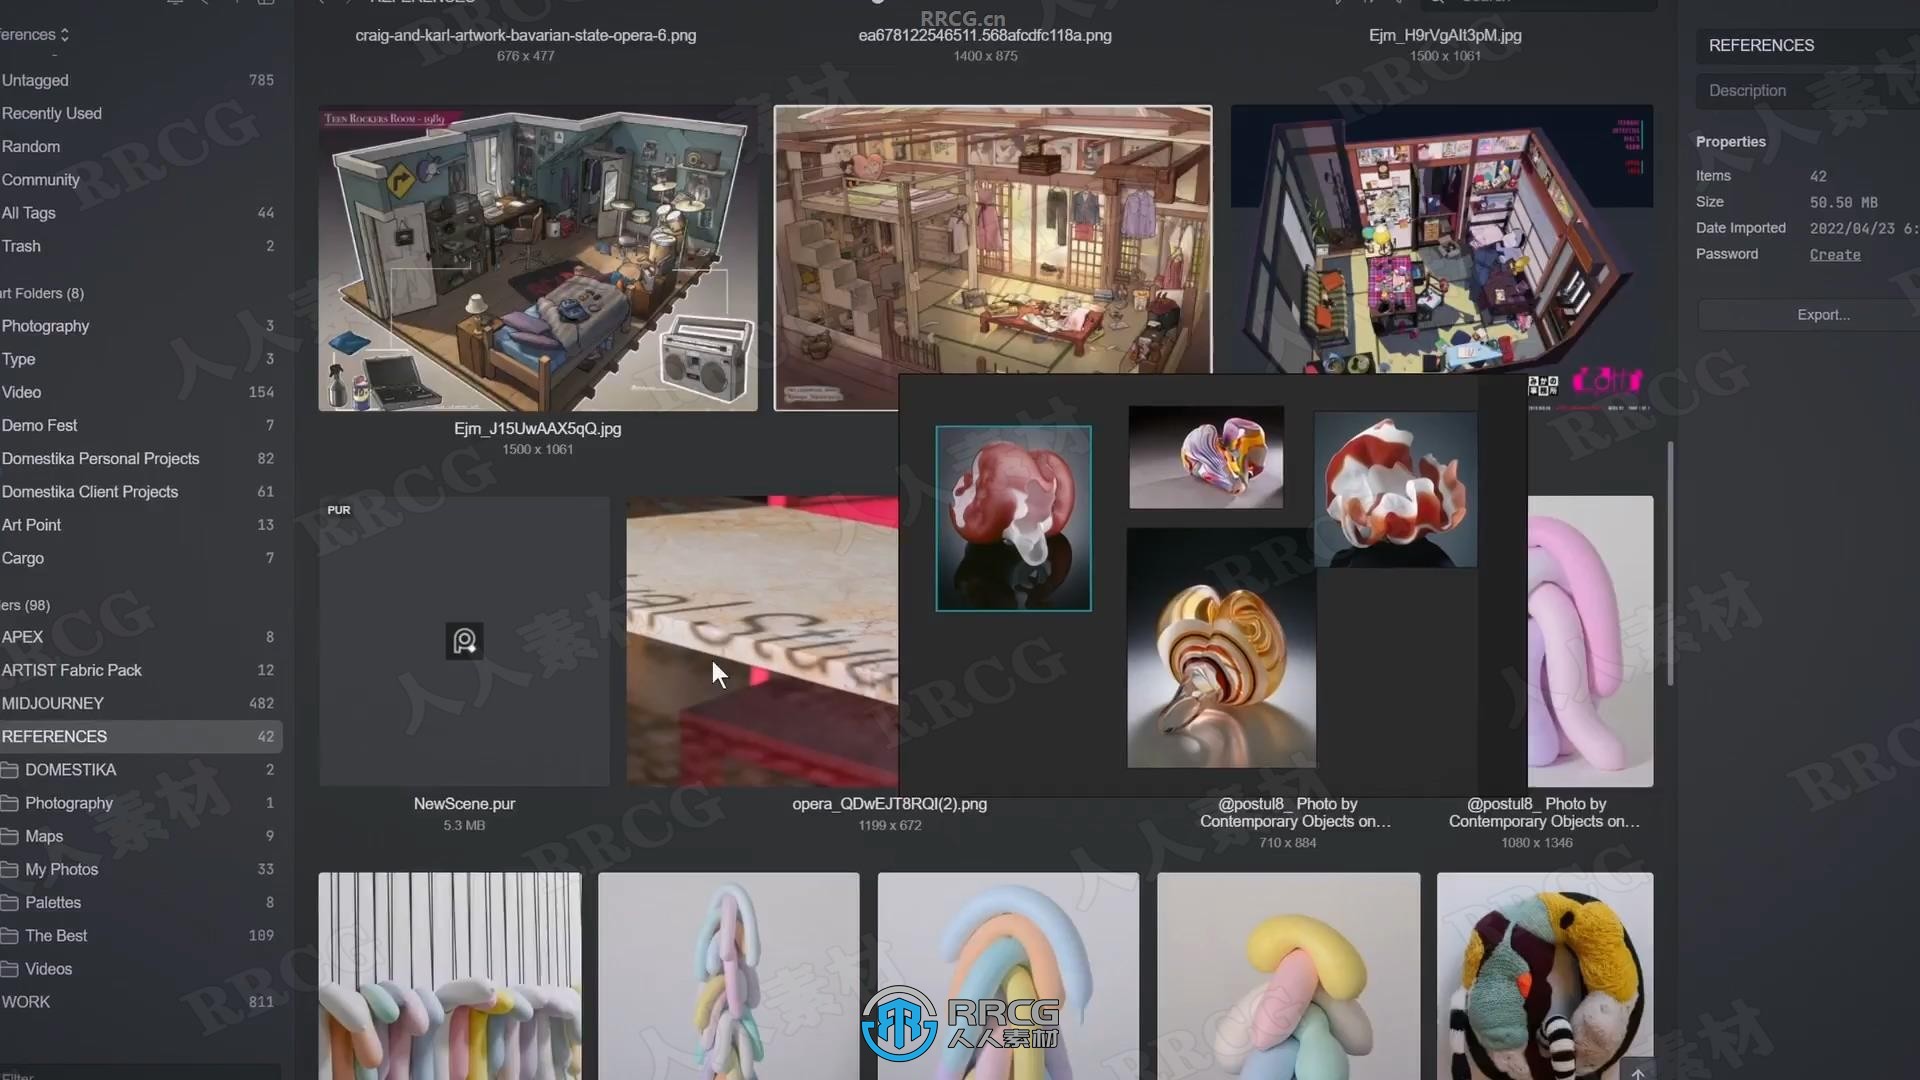This screenshot has width=1920, height=1080.
Task: Open the Video smart folder
Action: pyautogui.click(x=140, y=392)
